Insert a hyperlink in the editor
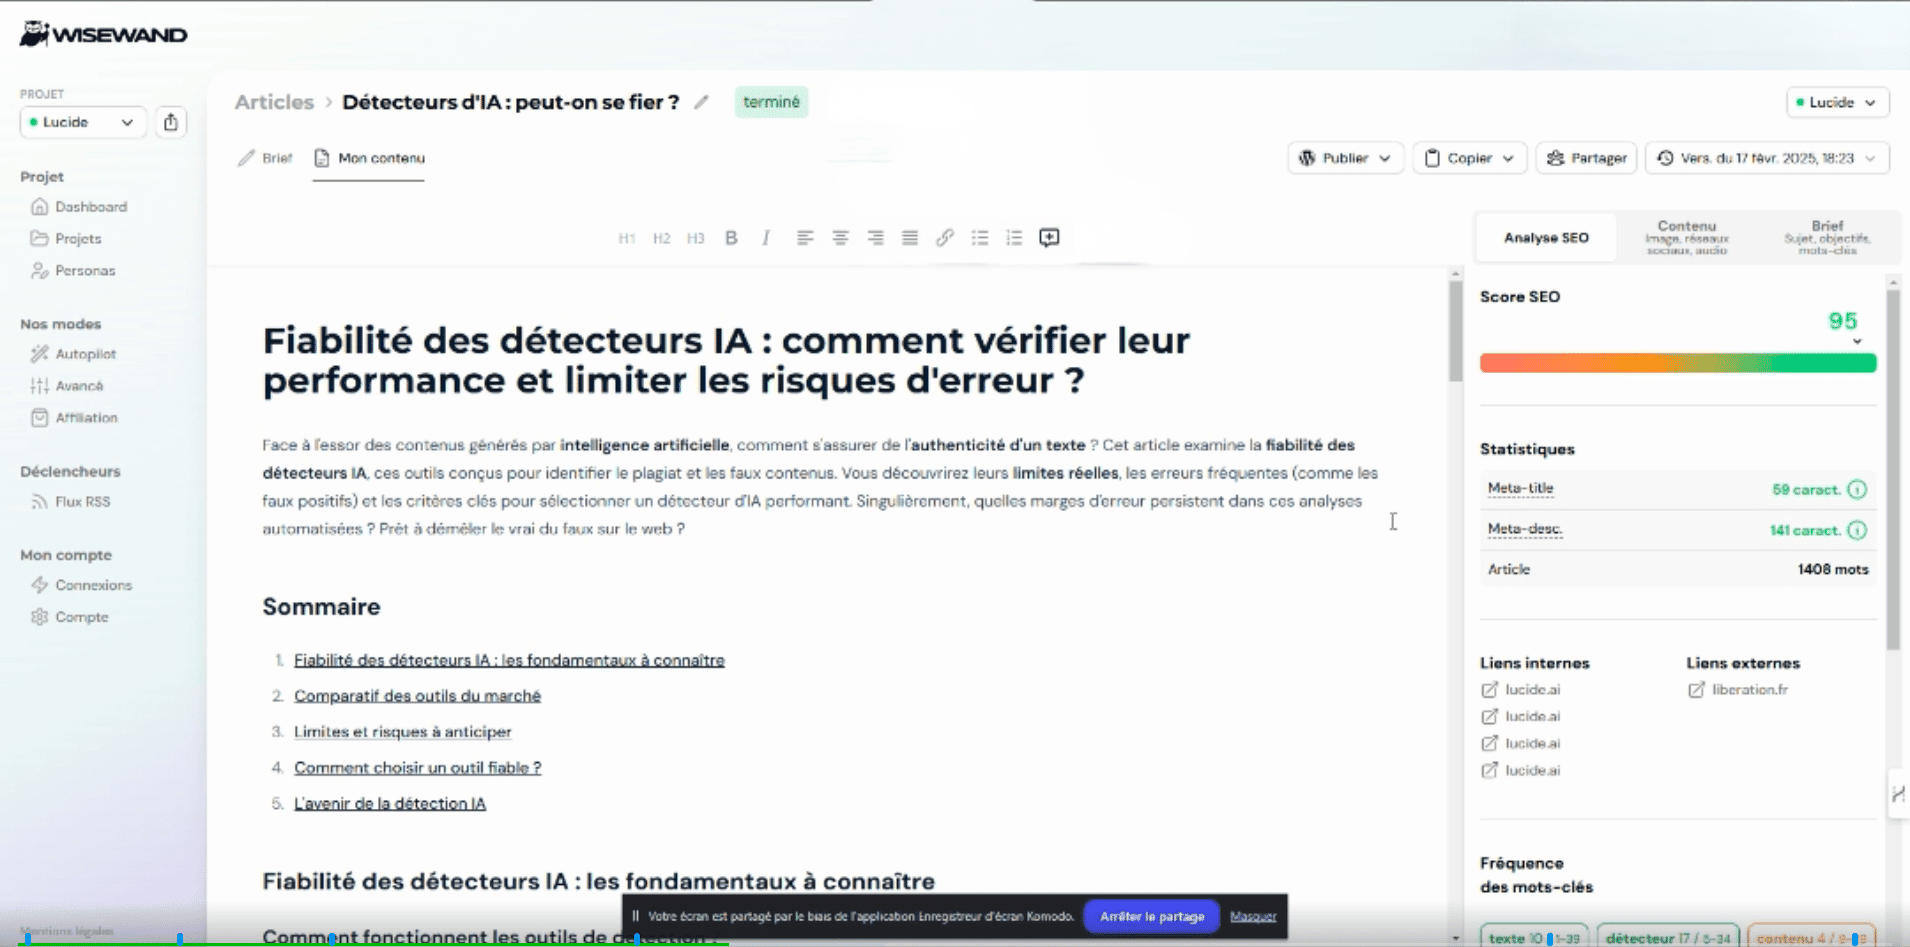This screenshot has height=947, width=1910. (944, 237)
